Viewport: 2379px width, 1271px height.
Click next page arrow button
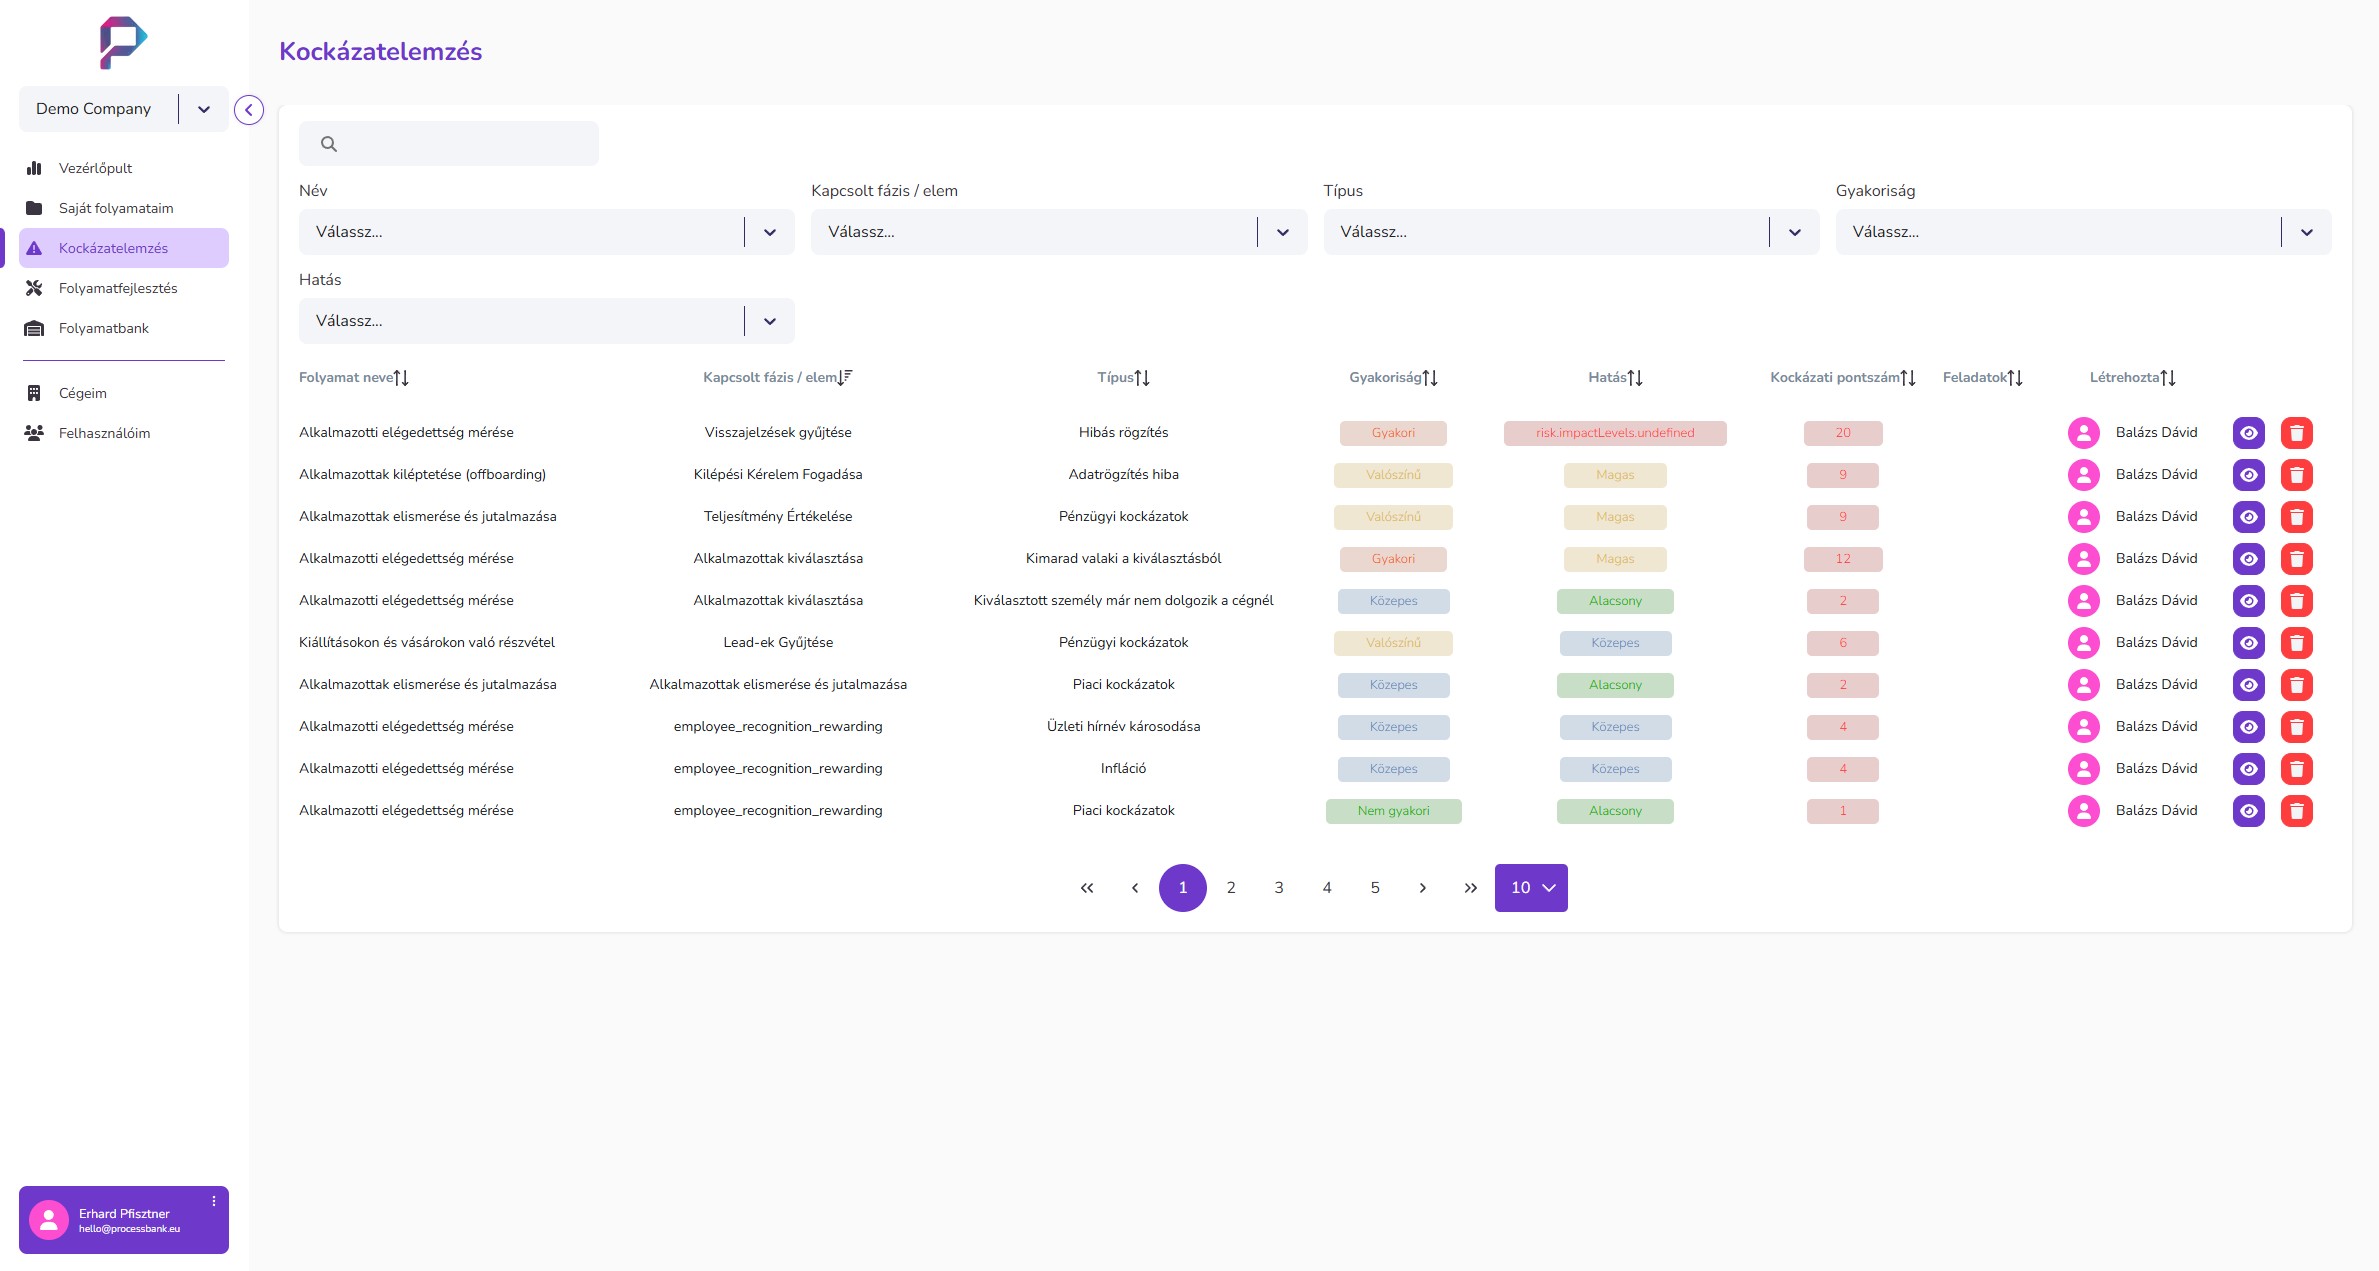(x=1422, y=888)
